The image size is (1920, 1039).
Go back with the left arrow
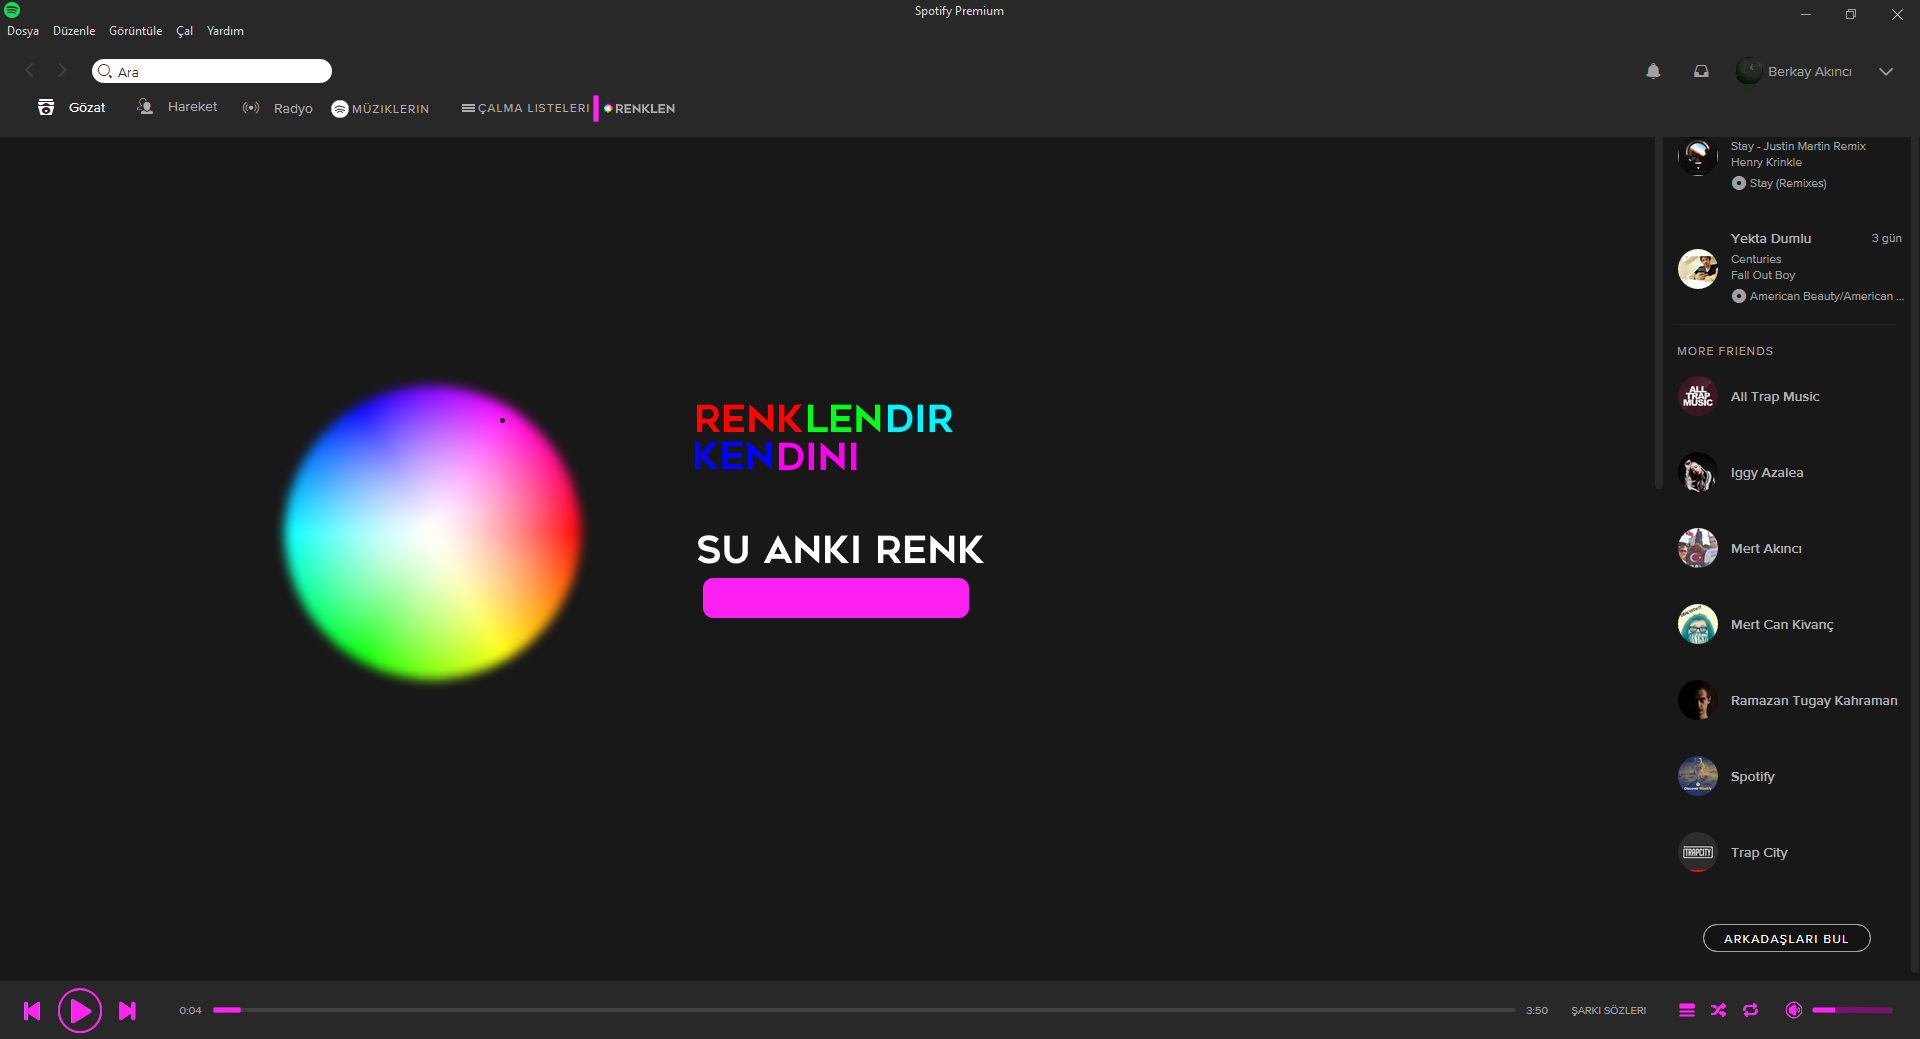[29, 70]
